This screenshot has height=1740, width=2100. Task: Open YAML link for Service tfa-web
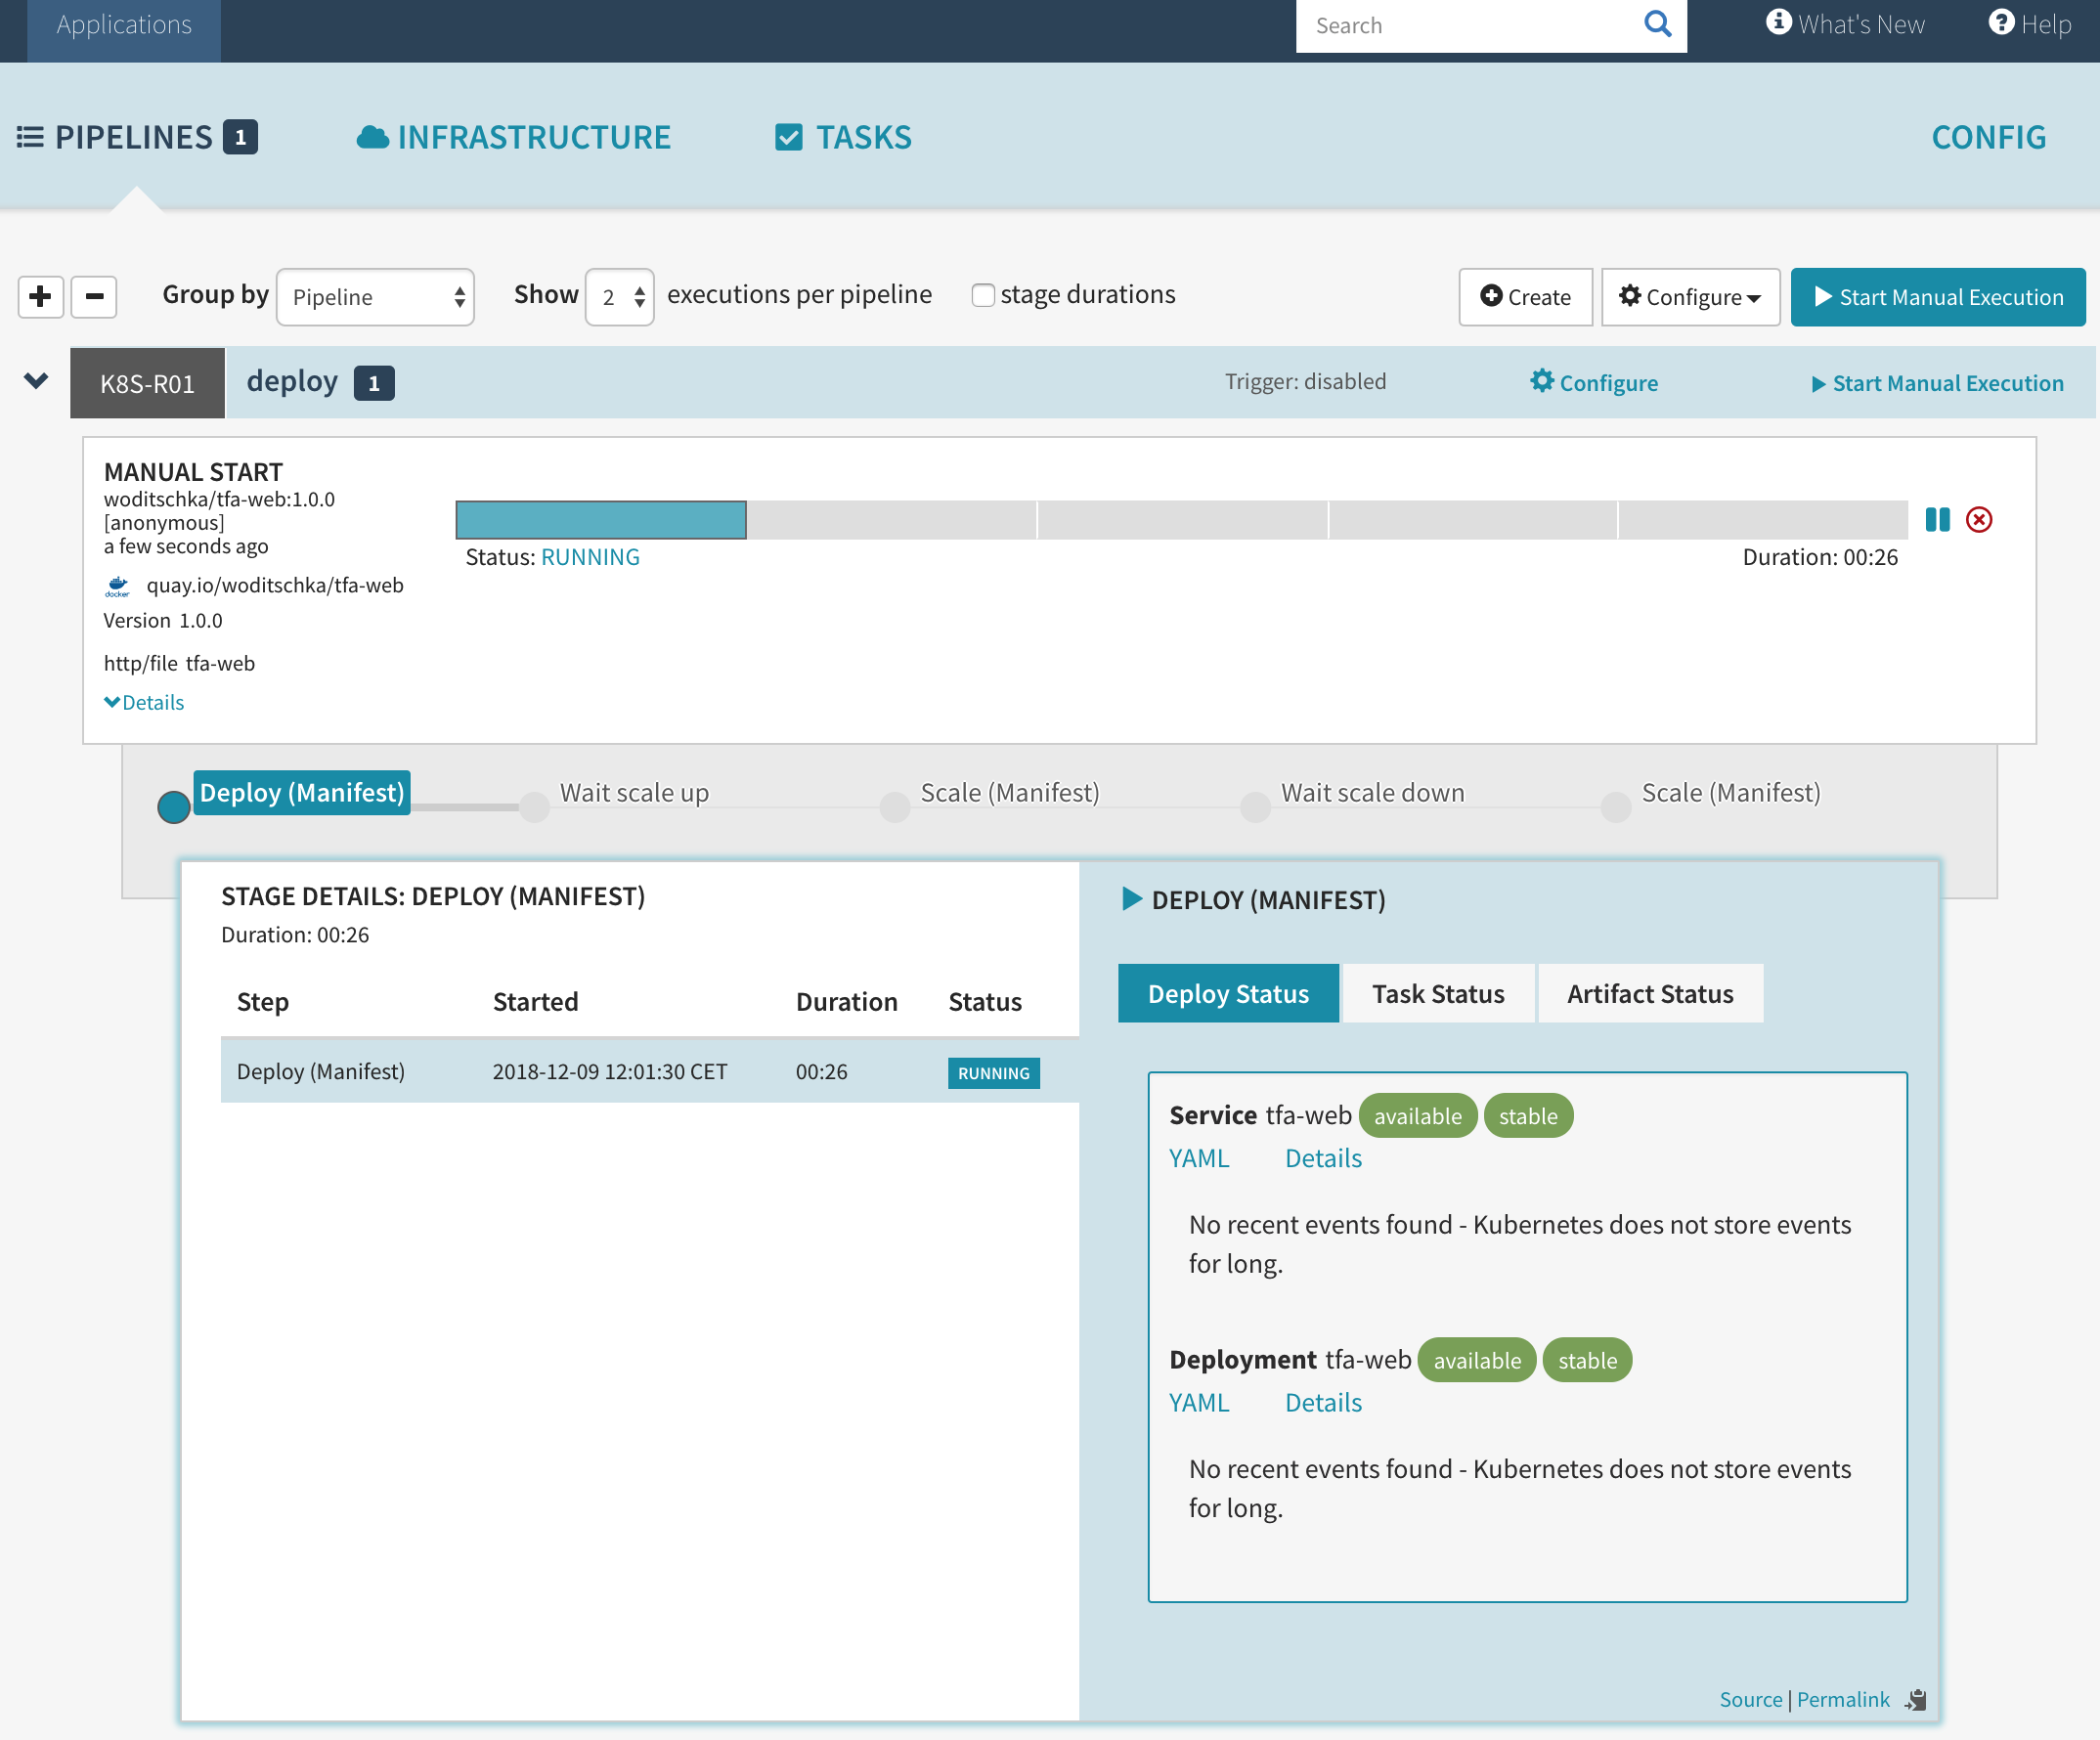(x=1198, y=1158)
